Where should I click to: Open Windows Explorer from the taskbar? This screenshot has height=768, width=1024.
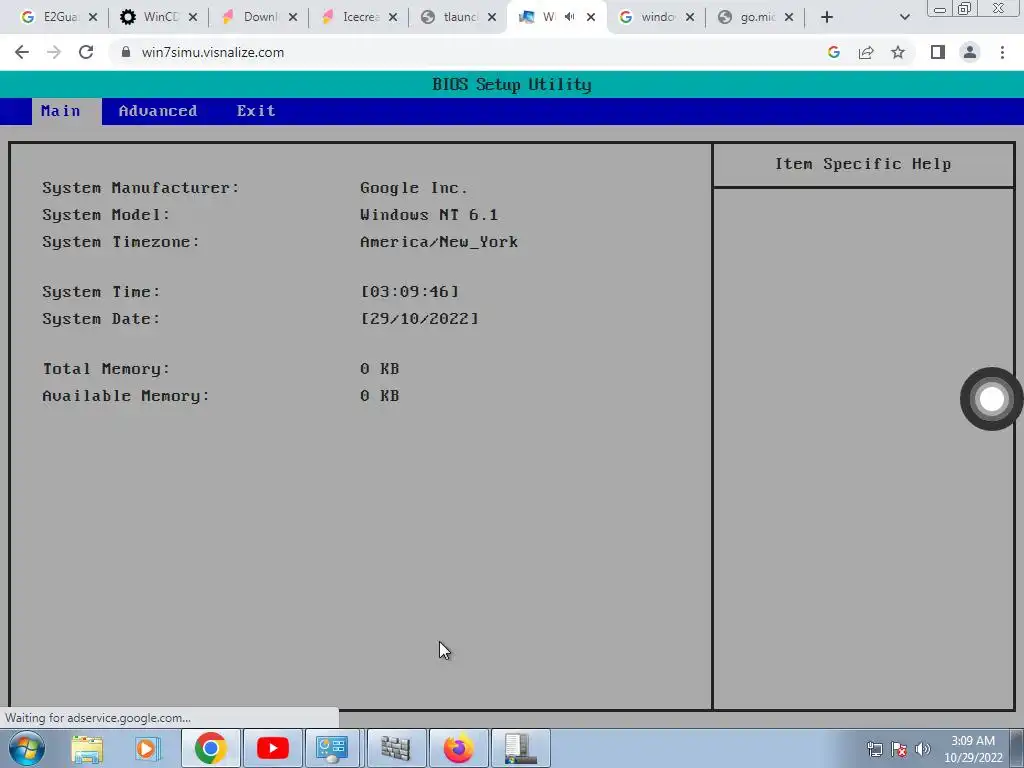[87, 748]
